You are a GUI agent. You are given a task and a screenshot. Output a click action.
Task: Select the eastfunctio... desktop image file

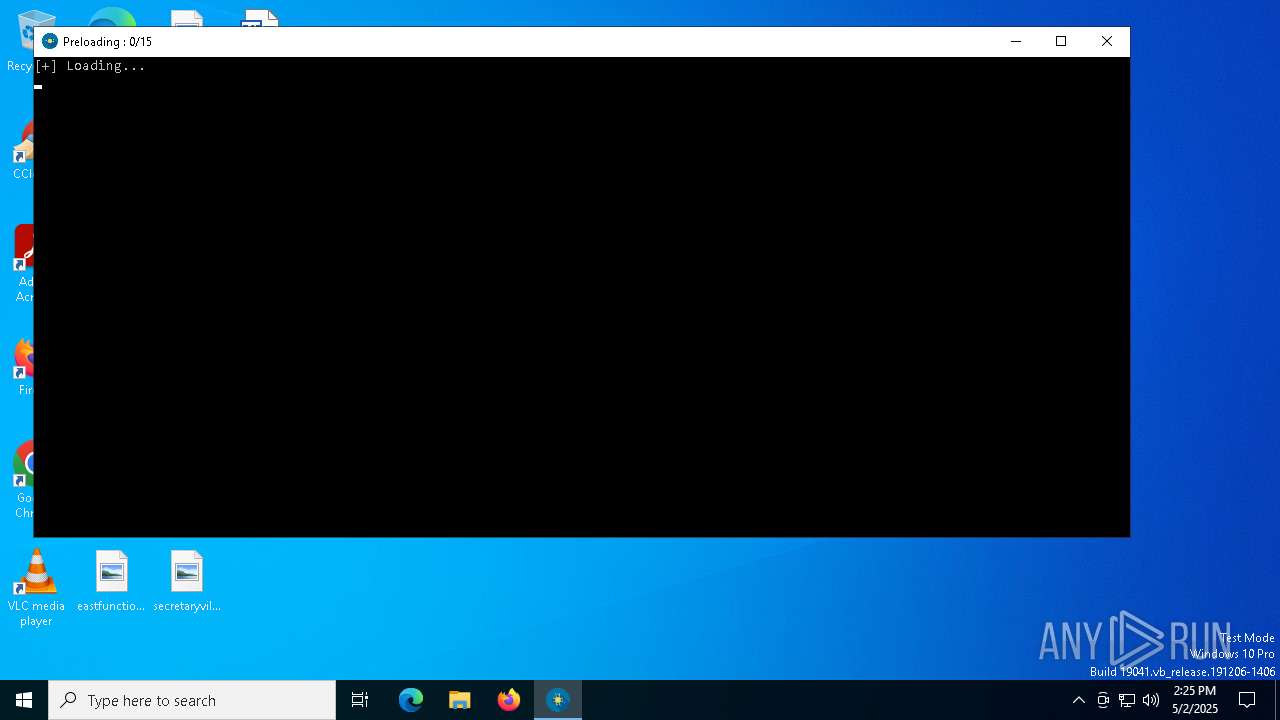[x=111, y=581]
